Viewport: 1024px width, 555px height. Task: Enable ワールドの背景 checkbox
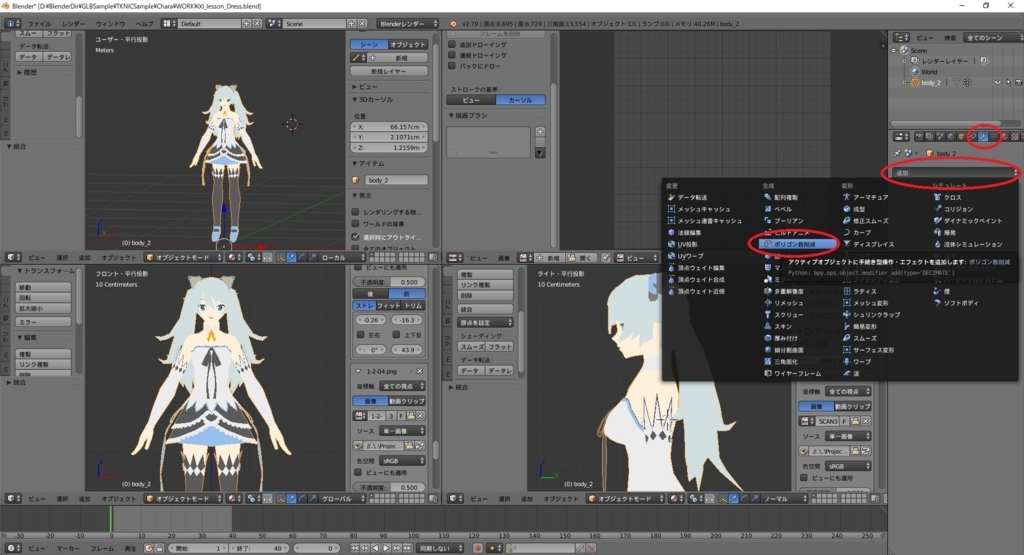click(356, 224)
